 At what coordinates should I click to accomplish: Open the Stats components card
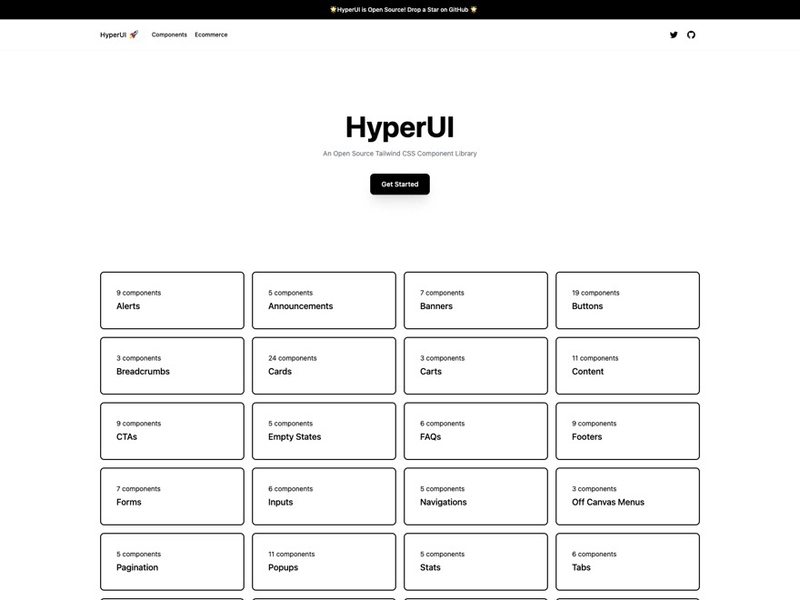476,561
